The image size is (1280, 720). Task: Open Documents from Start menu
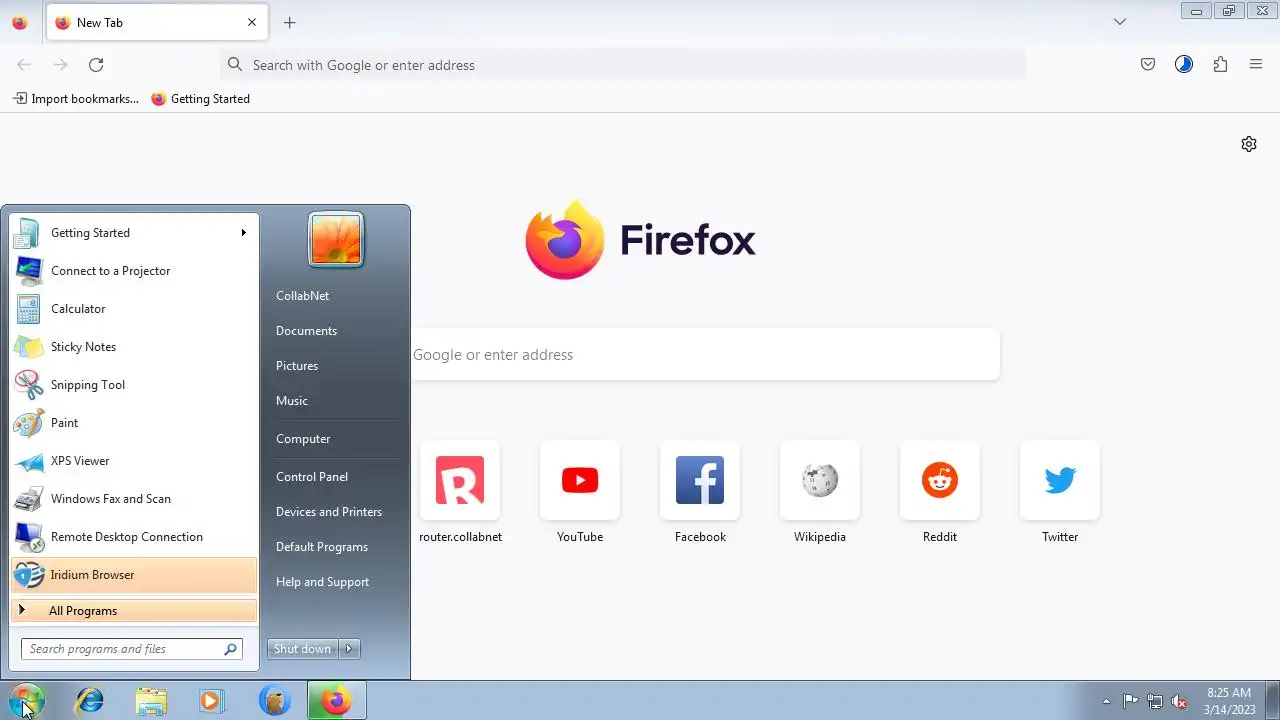[306, 331]
